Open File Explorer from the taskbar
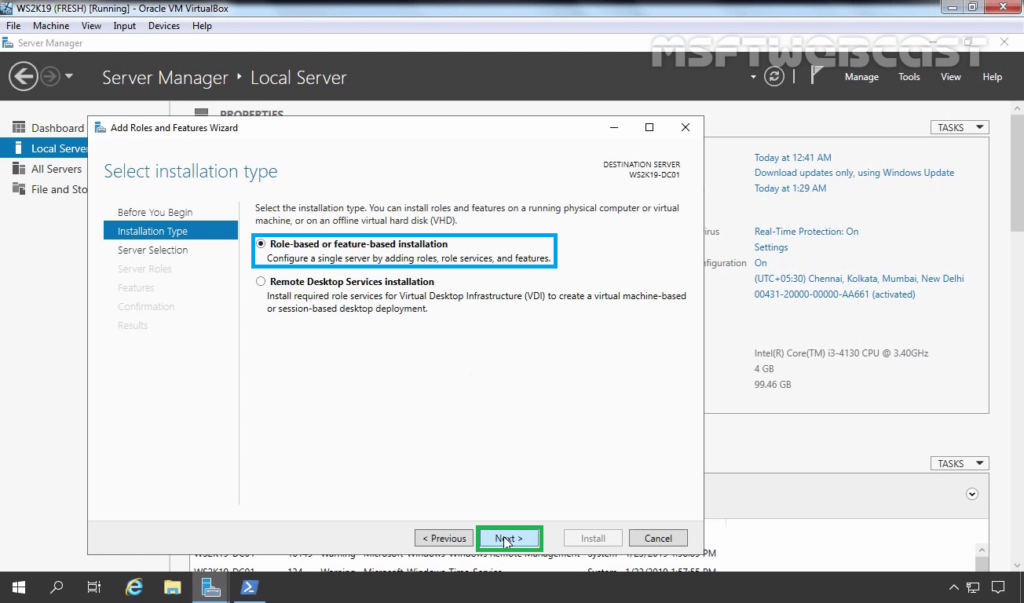The width and height of the screenshot is (1024, 603). point(172,587)
